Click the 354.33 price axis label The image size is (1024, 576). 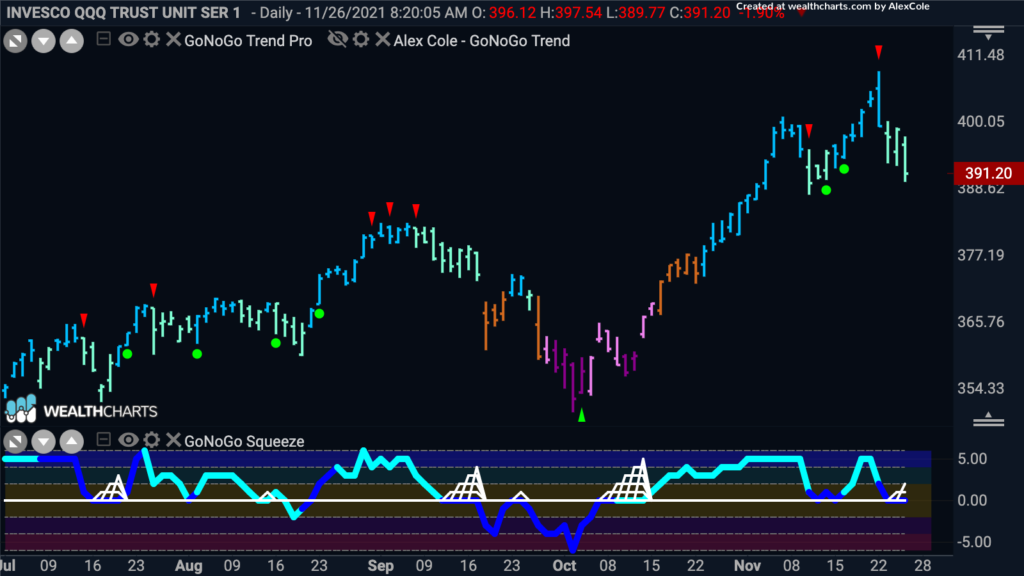pos(981,389)
